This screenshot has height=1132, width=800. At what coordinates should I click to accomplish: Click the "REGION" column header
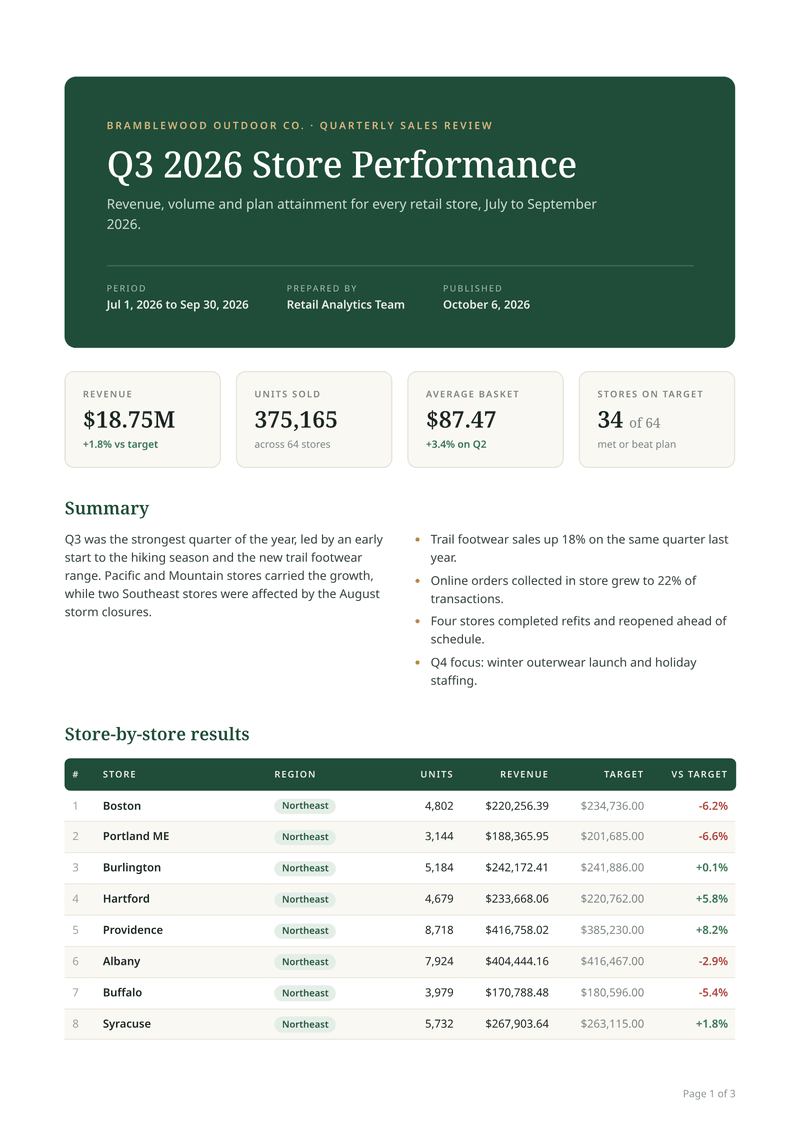(x=295, y=774)
